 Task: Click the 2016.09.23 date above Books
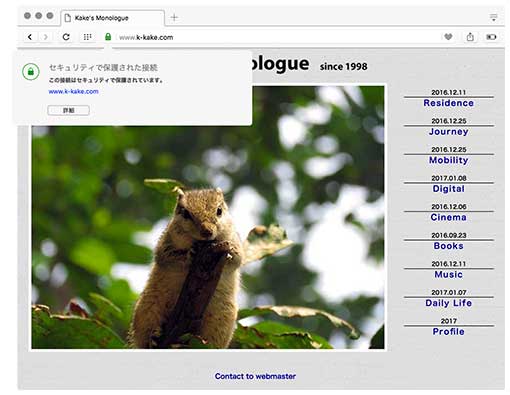pyautogui.click(x=449, y=235)
